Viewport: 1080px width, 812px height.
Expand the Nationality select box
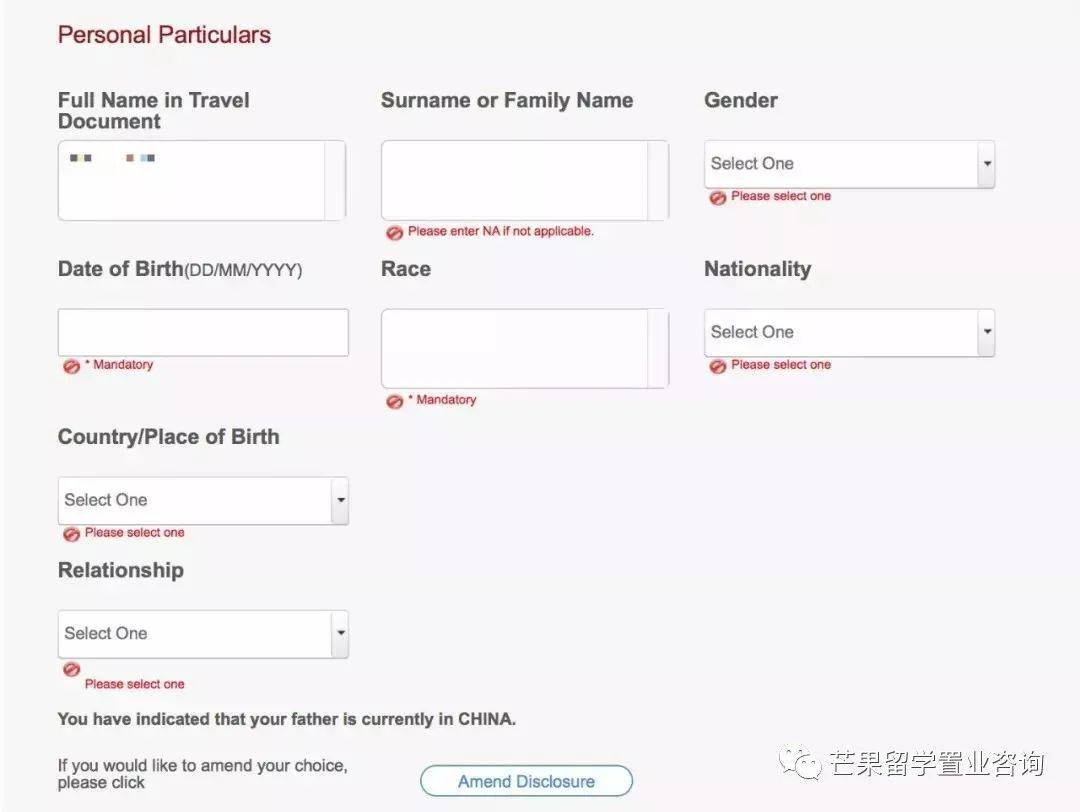pyautogui.click(x=849, y=332)
